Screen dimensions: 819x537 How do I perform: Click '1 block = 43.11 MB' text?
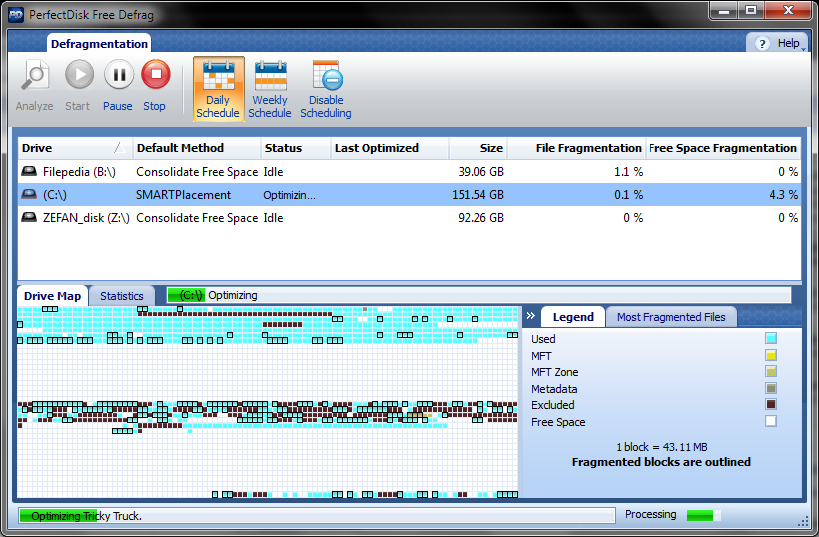point(662,447)
